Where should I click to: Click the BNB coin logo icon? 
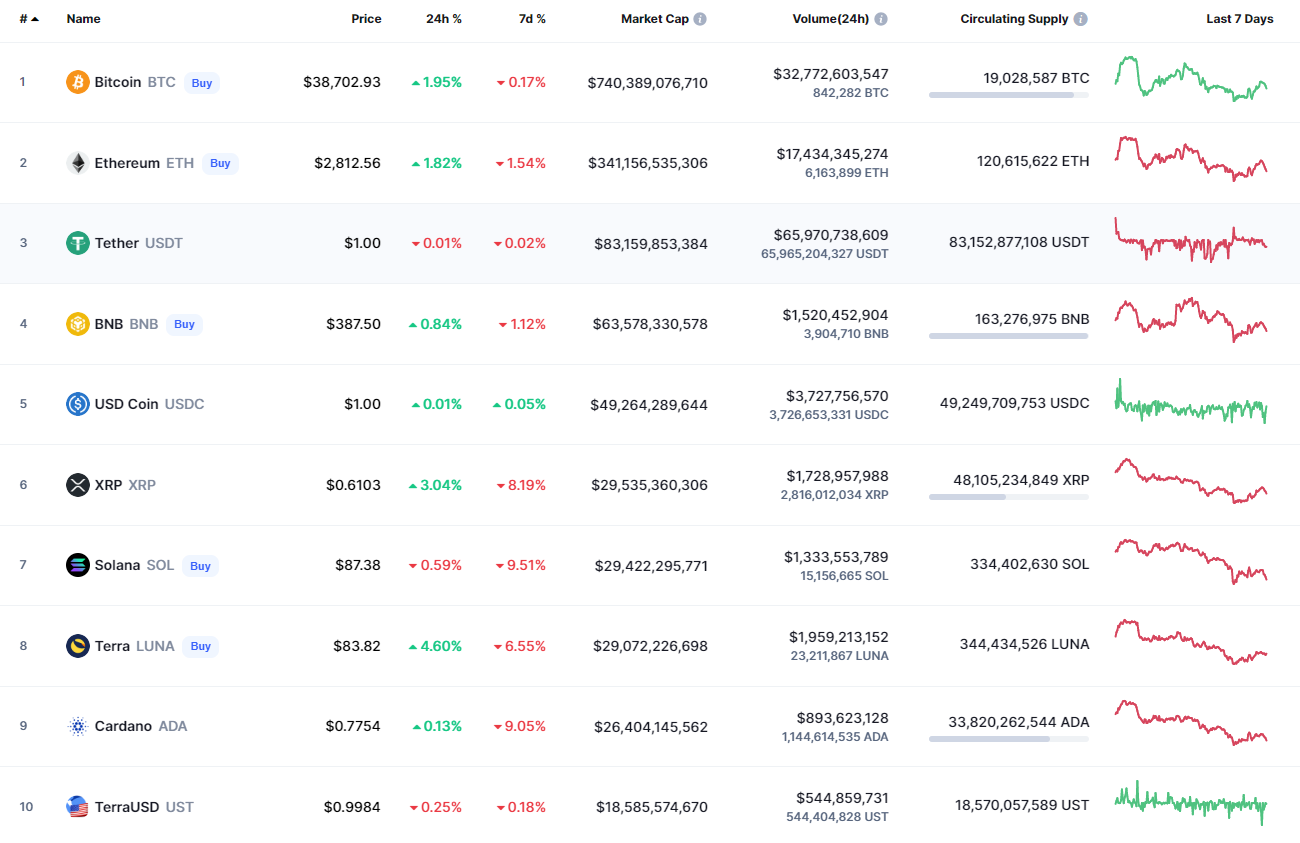tap(78, 324)
